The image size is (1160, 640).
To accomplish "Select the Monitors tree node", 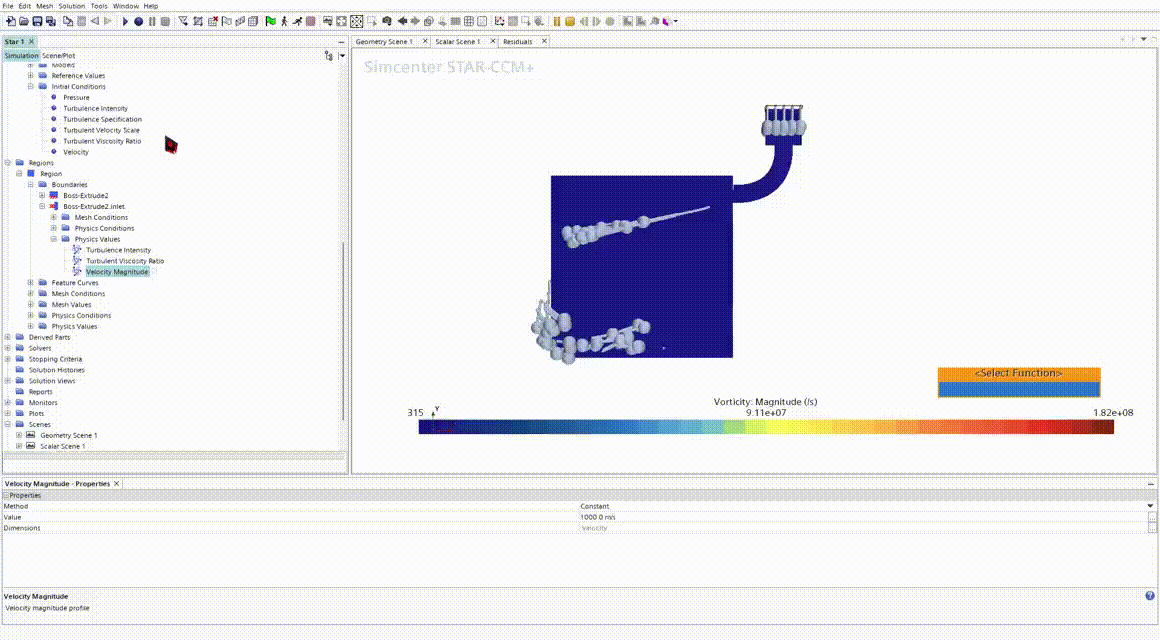I will 43,402.
